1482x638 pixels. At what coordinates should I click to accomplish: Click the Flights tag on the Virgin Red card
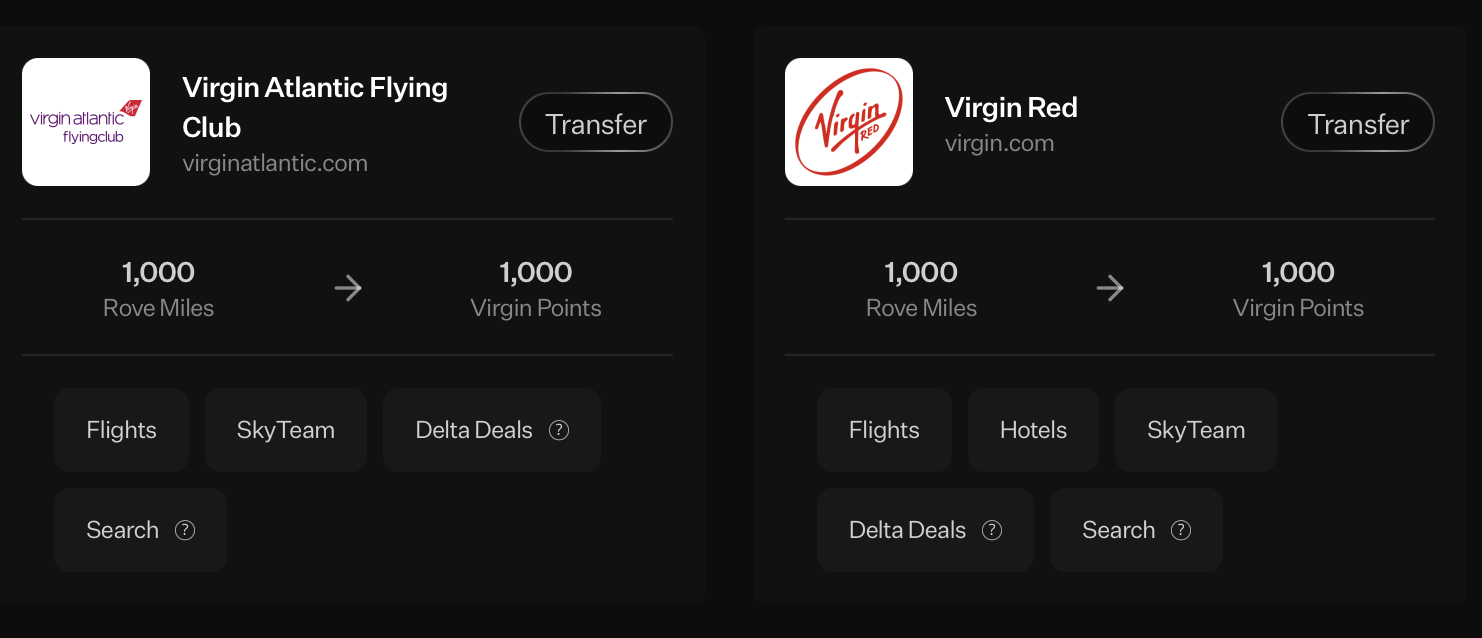coord(884,429)
